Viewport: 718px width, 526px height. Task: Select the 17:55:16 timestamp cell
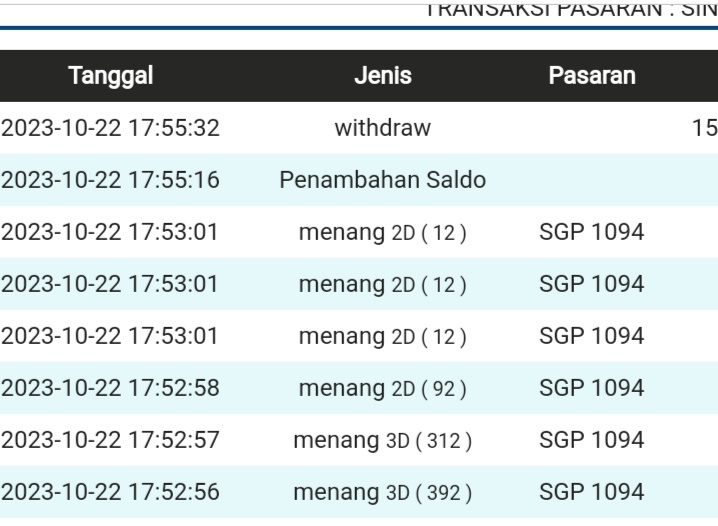(x=110, y=181)
